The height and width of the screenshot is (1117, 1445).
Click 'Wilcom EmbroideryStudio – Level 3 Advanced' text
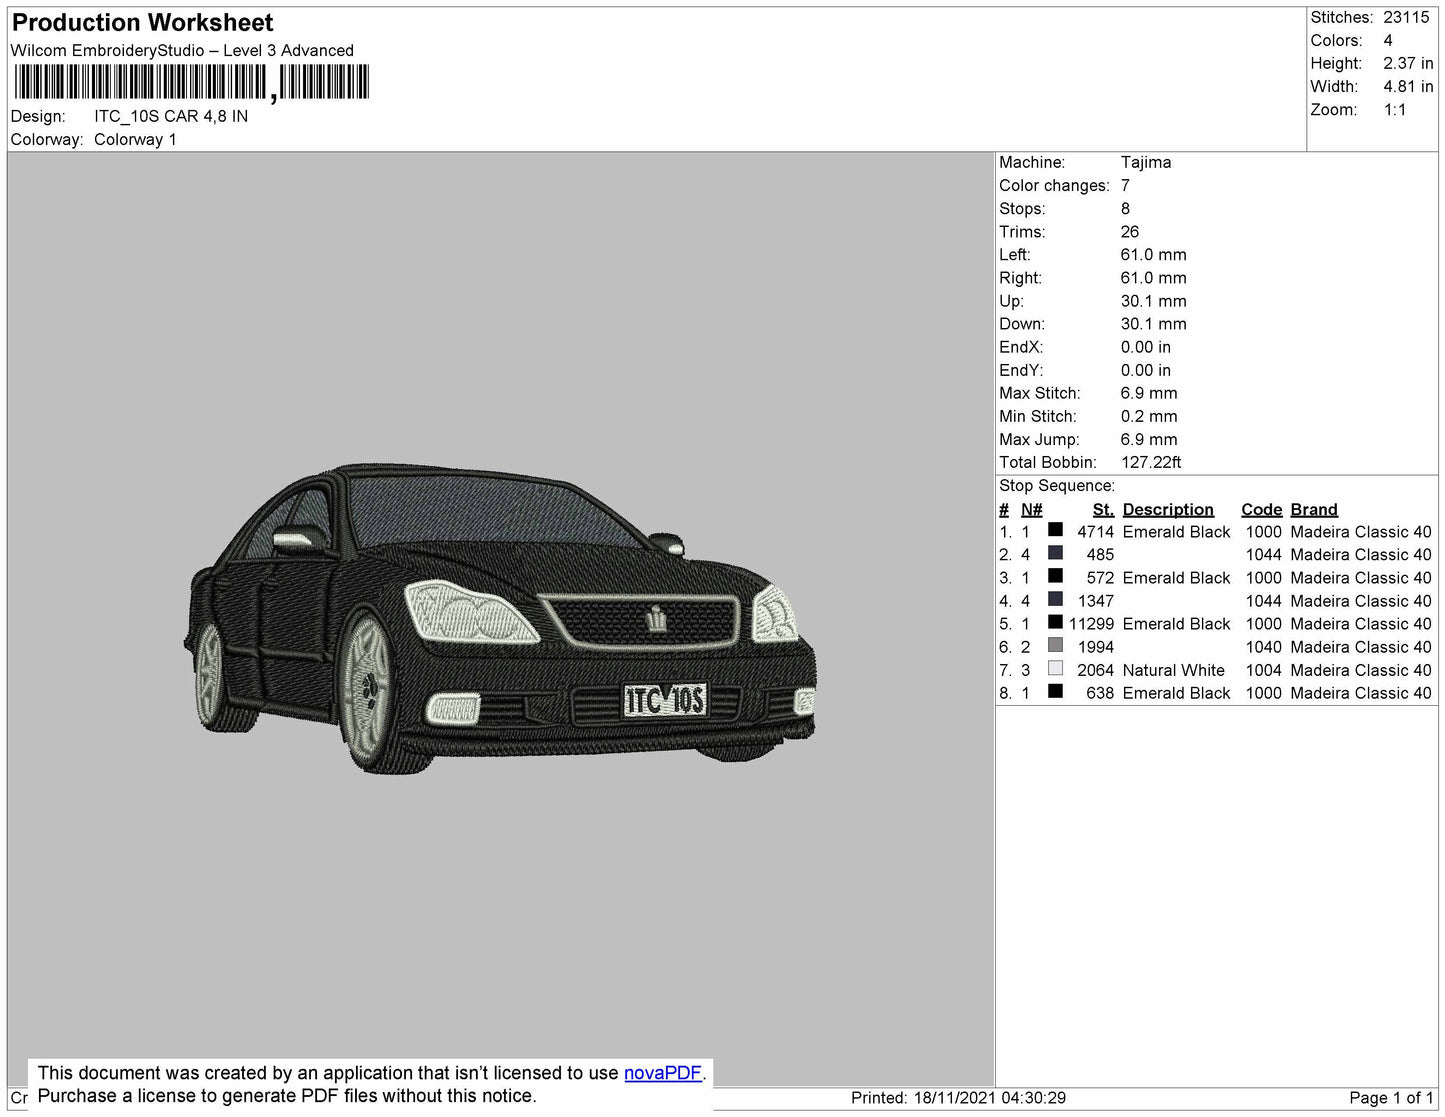tap(182, 51)
